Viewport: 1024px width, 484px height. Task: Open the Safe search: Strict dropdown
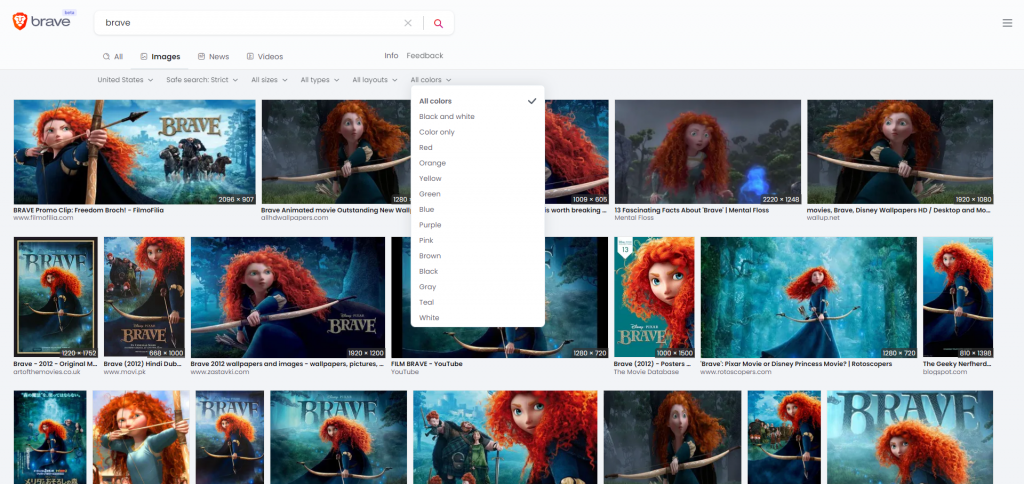tap(202, 80)
